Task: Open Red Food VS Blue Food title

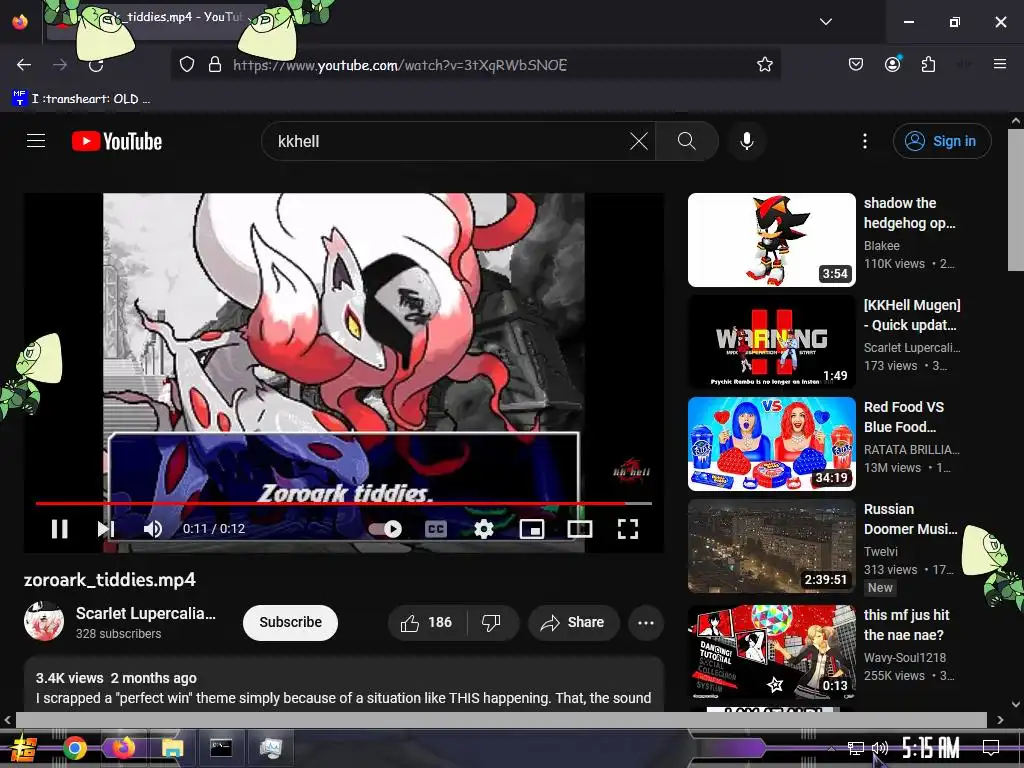Action: [904, 417]
